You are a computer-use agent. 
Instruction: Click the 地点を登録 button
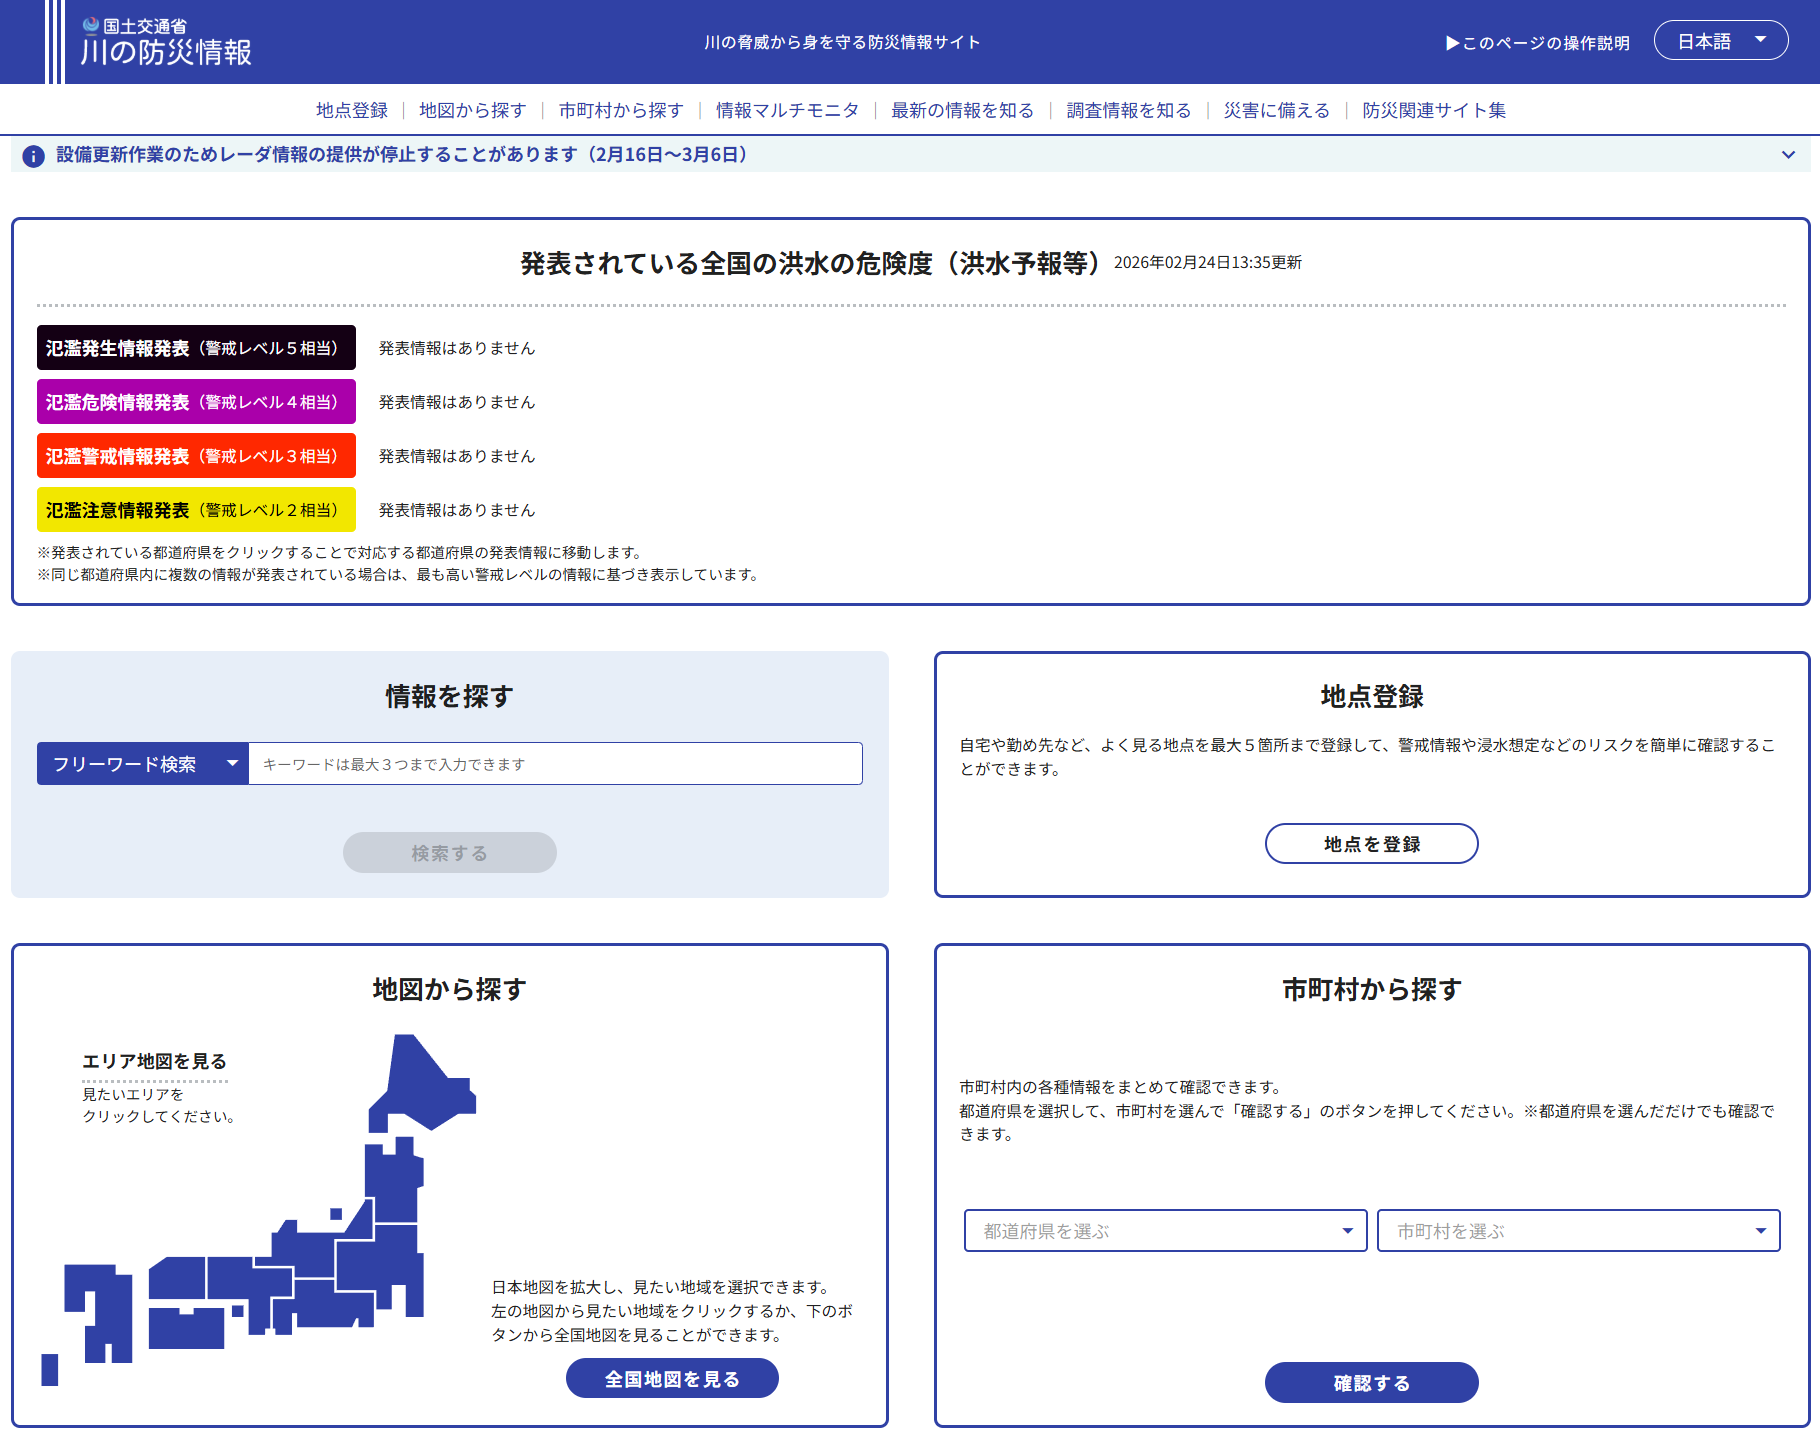[1371, 843]
